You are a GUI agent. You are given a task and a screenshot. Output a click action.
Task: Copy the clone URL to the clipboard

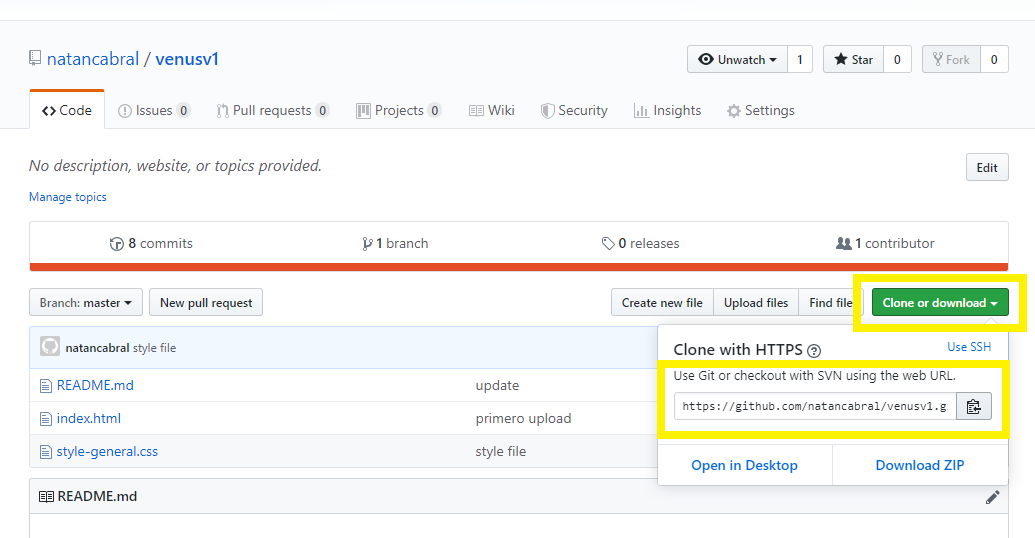pyautogui.click(x=974, y=406)
